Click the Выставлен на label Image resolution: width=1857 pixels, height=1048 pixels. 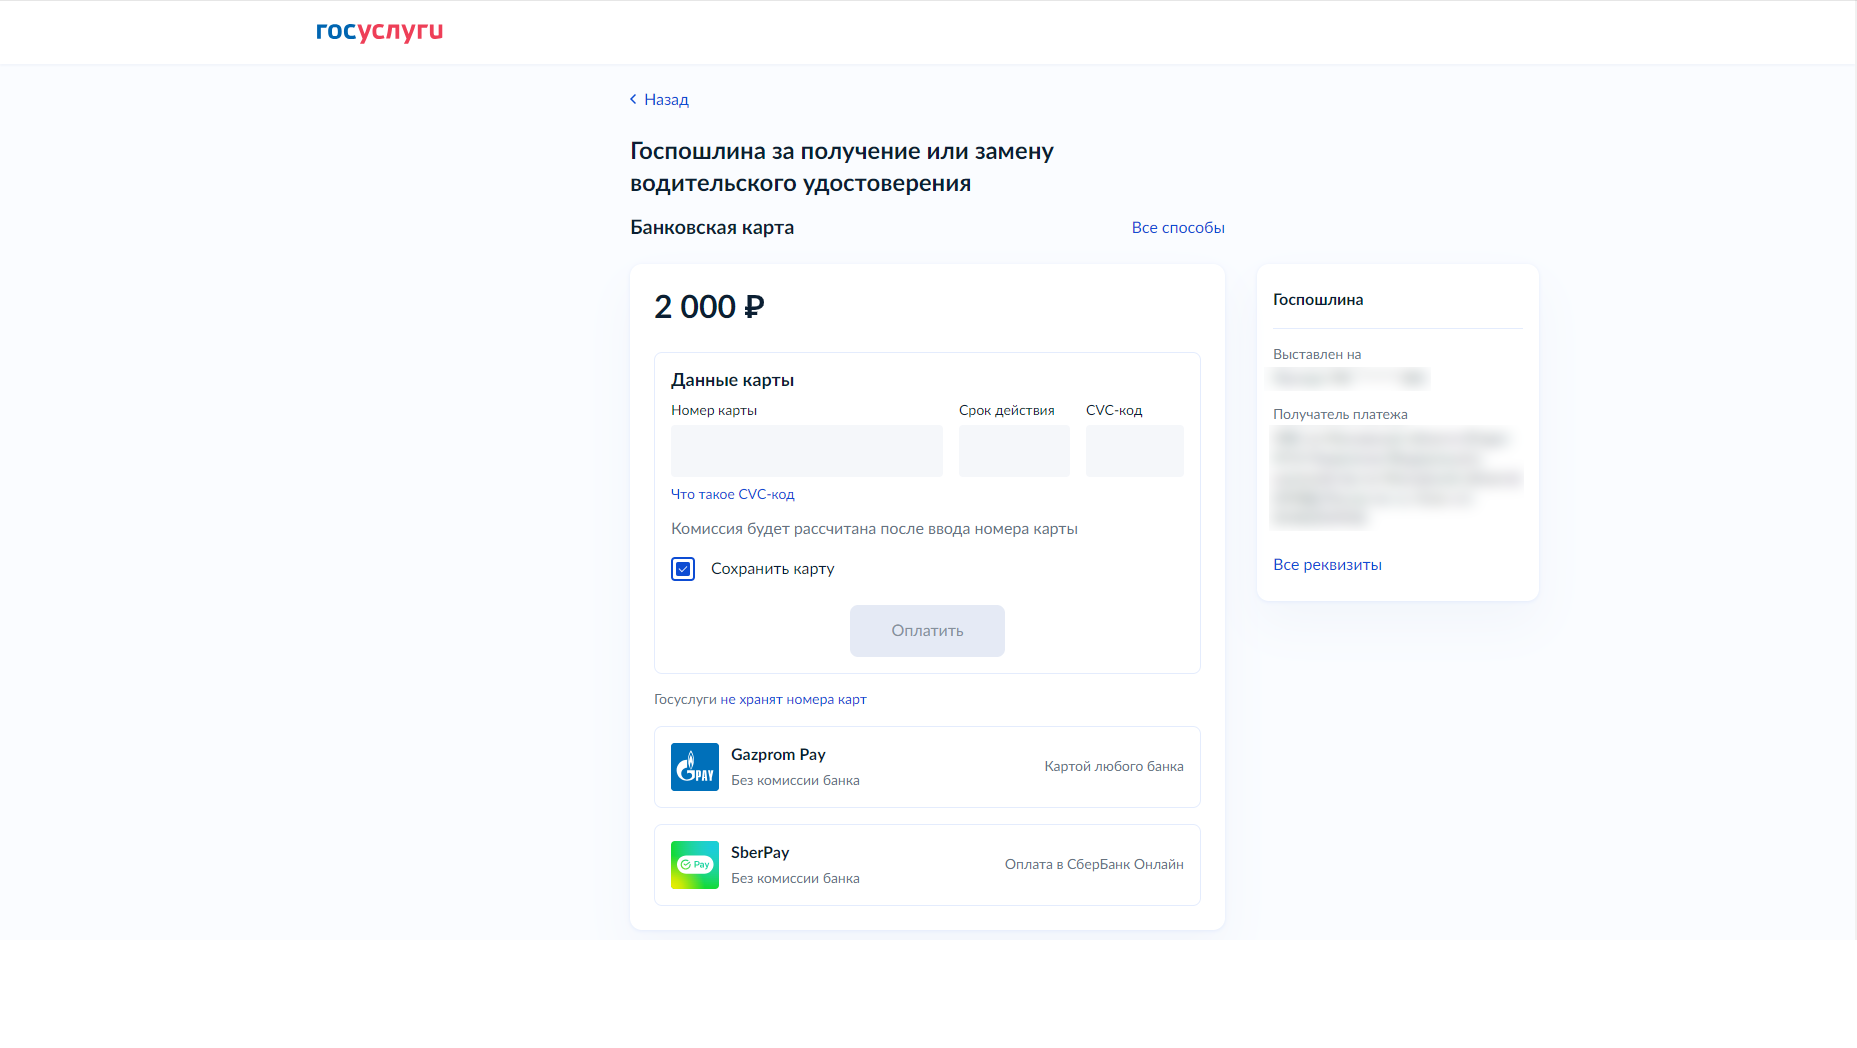pyautogui.click(x=1317, y=354)
